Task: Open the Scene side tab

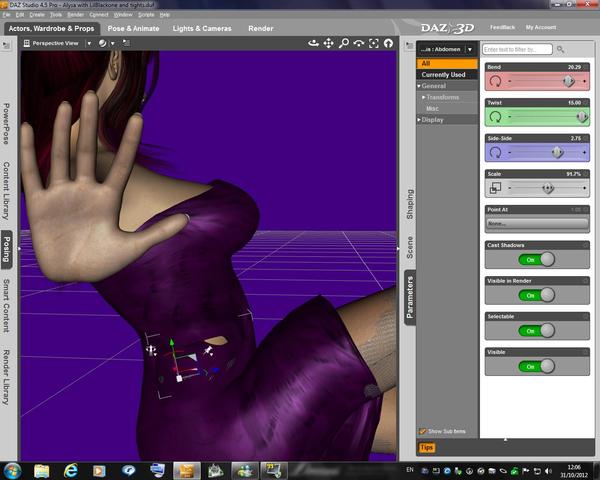Action: point(410,247)
